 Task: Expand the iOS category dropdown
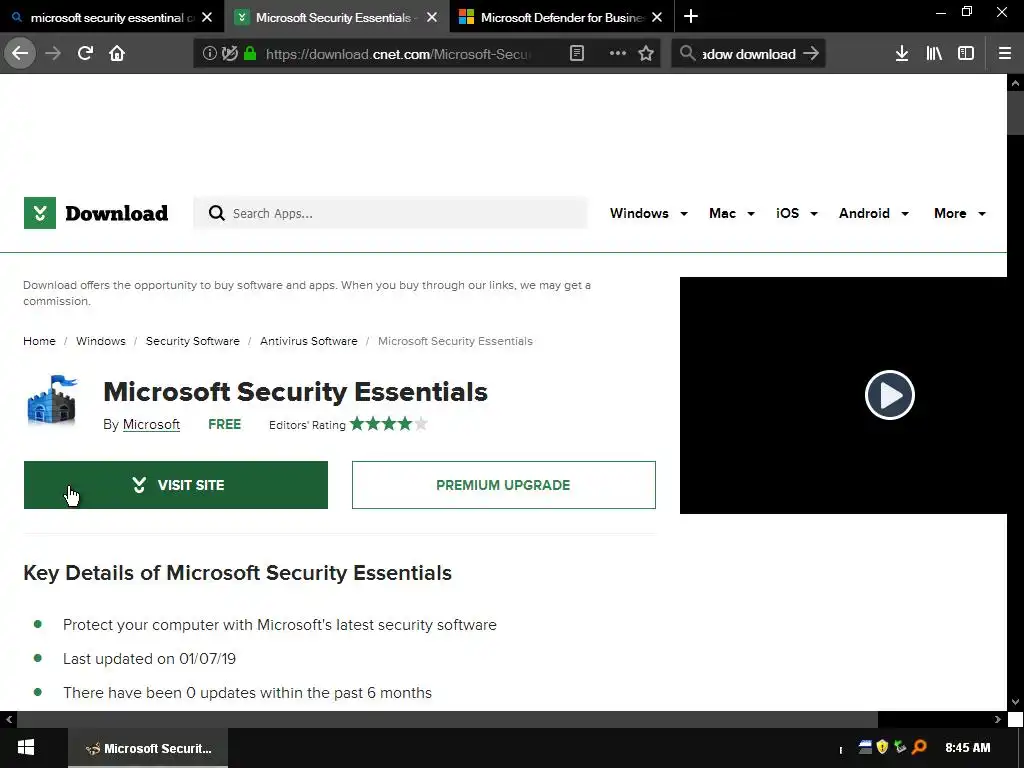[797, 214]
